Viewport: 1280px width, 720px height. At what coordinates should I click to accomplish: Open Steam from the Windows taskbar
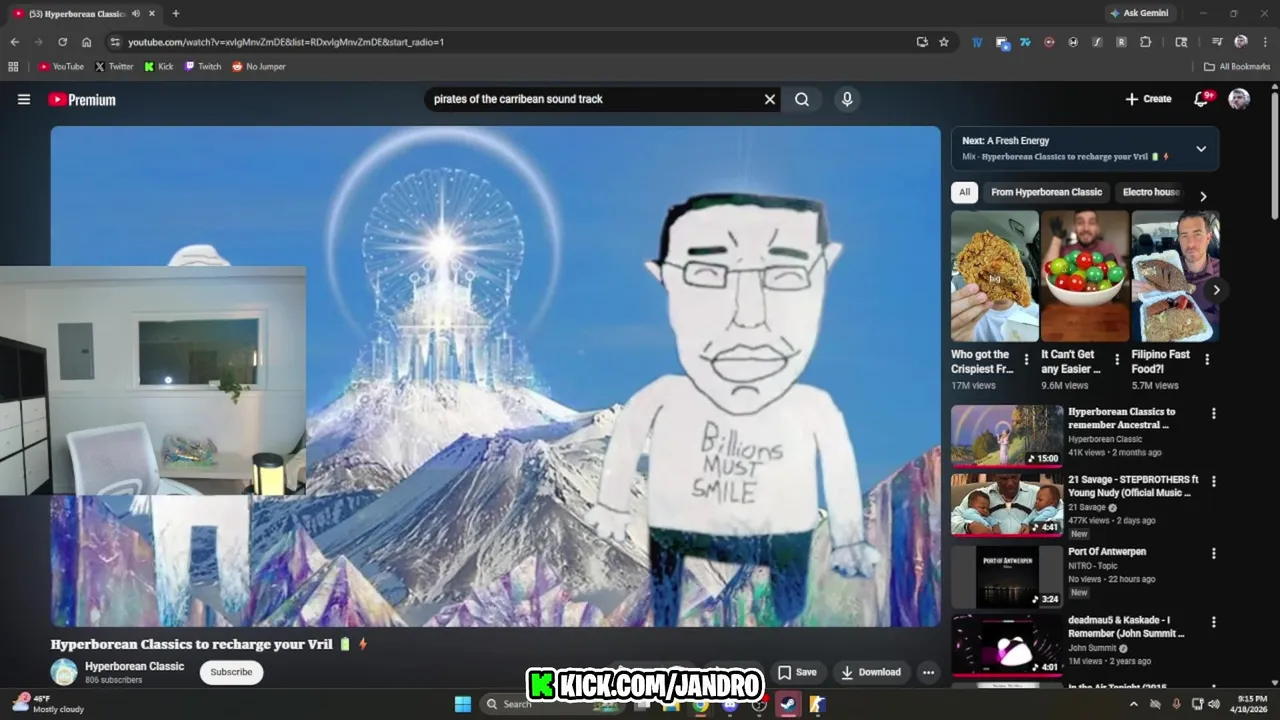[x=788, y=704]
